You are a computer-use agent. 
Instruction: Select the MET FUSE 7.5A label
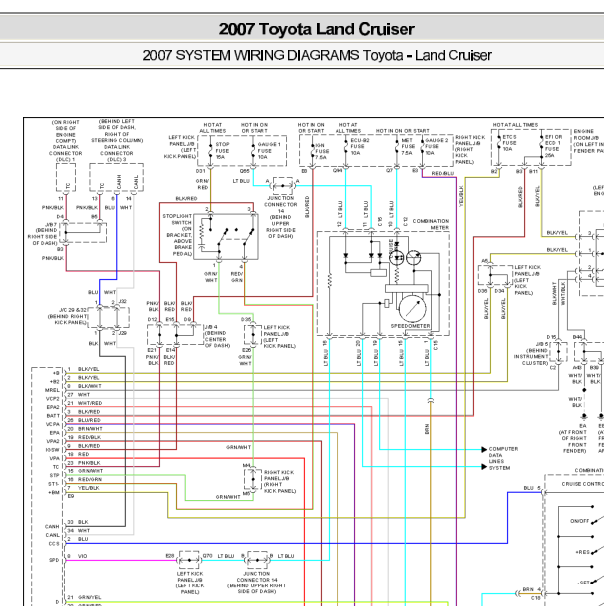point(407,146)
